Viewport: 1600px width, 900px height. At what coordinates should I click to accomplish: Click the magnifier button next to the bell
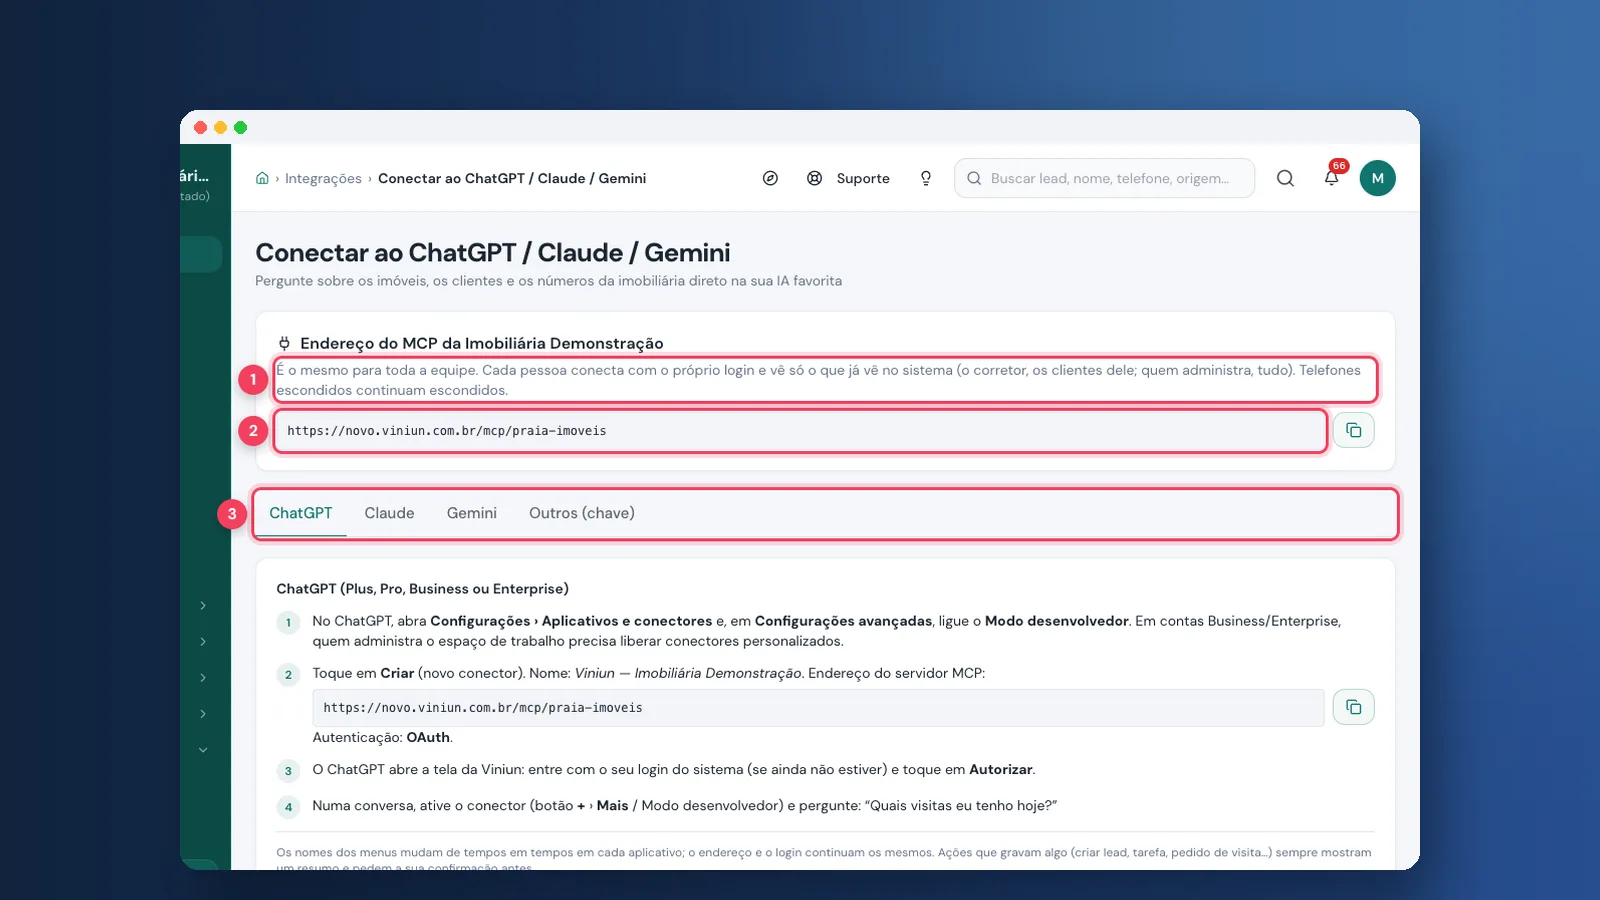1285,178
